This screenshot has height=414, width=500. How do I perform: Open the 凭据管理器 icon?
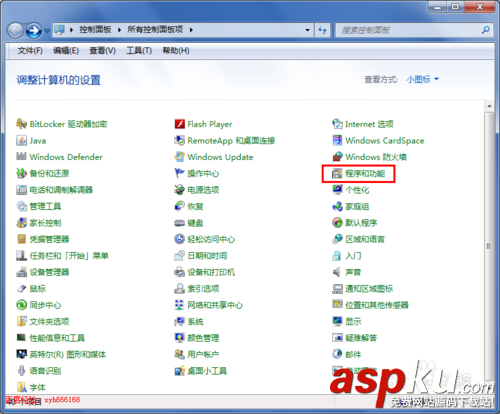click(21, 239)
